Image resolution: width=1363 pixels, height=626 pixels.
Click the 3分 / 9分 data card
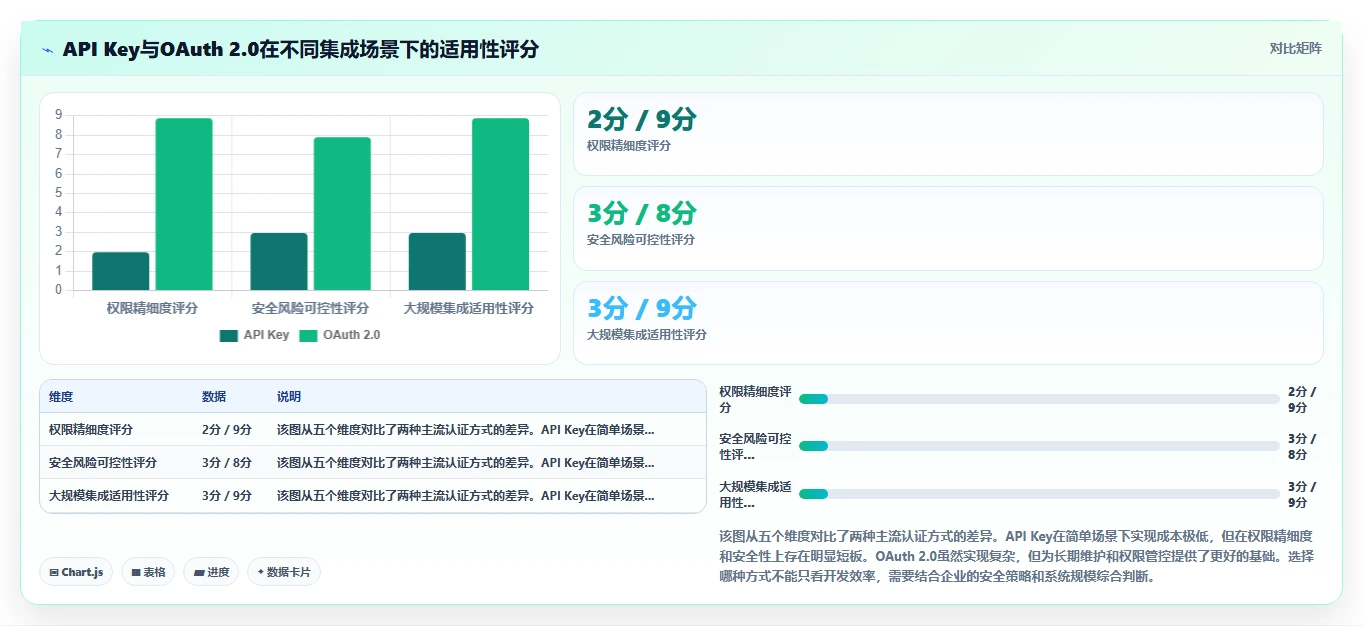948,323
